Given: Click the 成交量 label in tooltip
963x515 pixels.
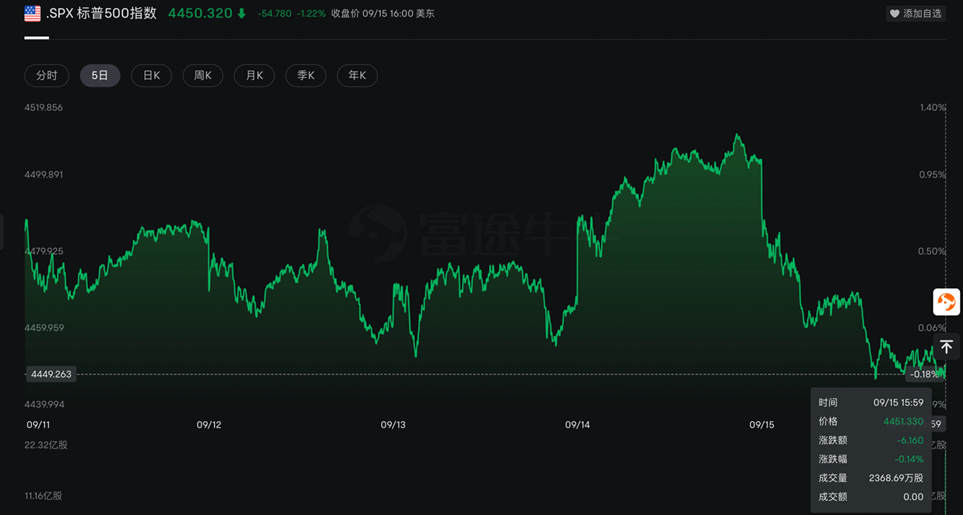Looking at the screenshot, I should click(x=833, y=478).
